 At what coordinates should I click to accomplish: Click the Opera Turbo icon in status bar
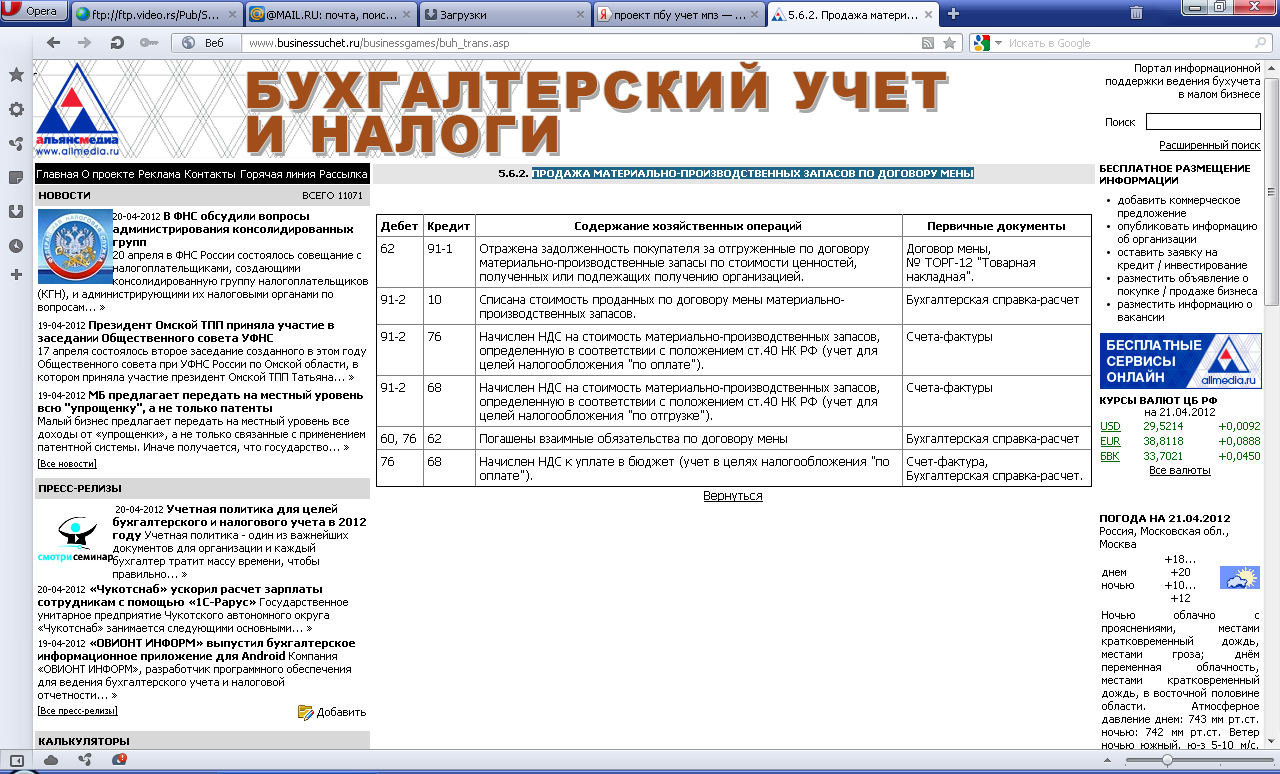point(119,761)
